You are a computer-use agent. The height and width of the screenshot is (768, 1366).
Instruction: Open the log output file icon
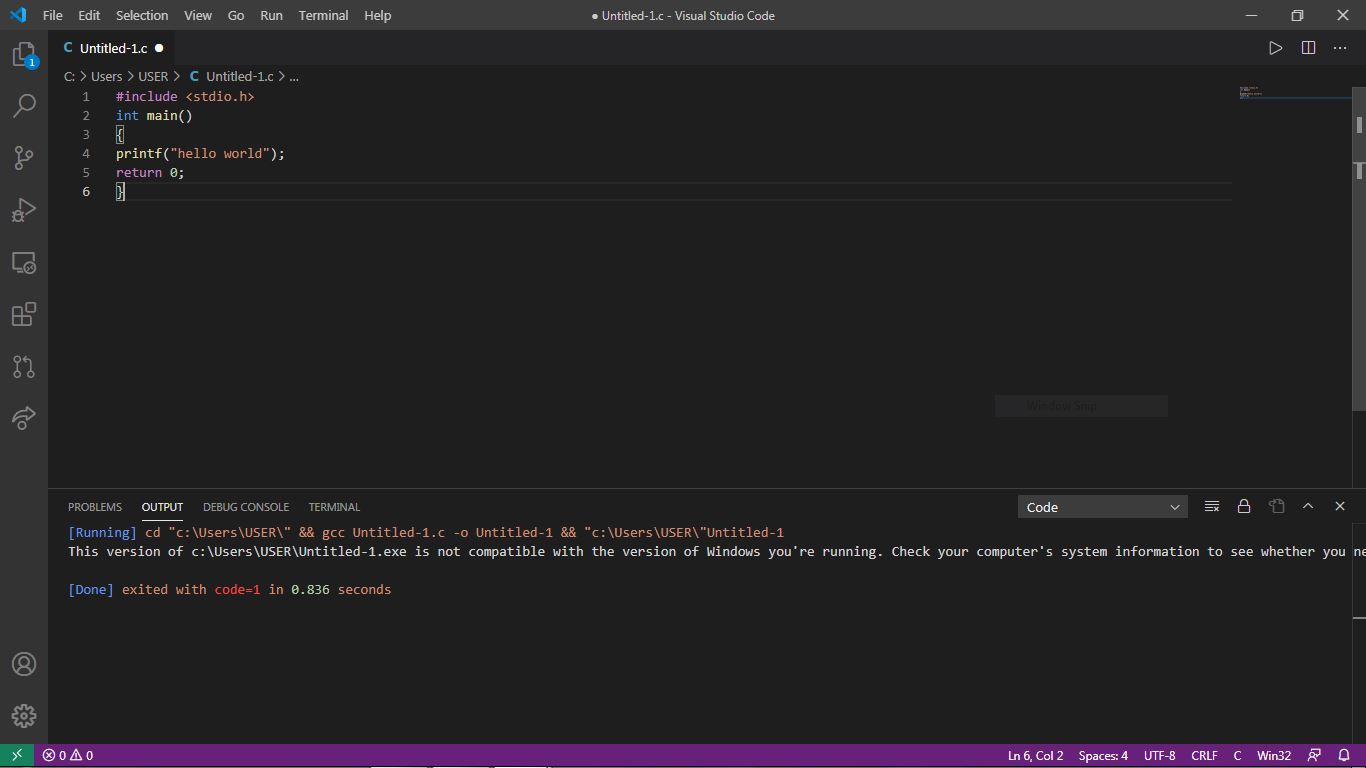point(1276,507)
